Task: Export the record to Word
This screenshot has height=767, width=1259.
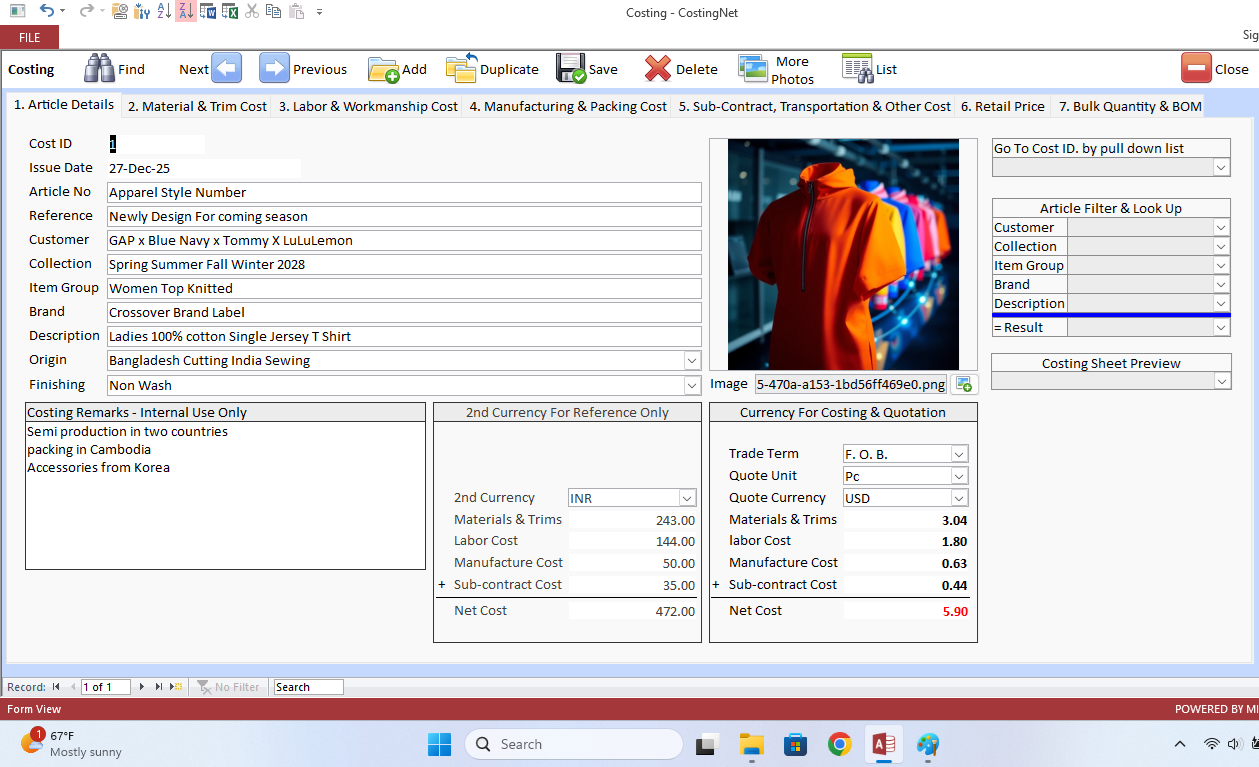Action: [207, 12]
